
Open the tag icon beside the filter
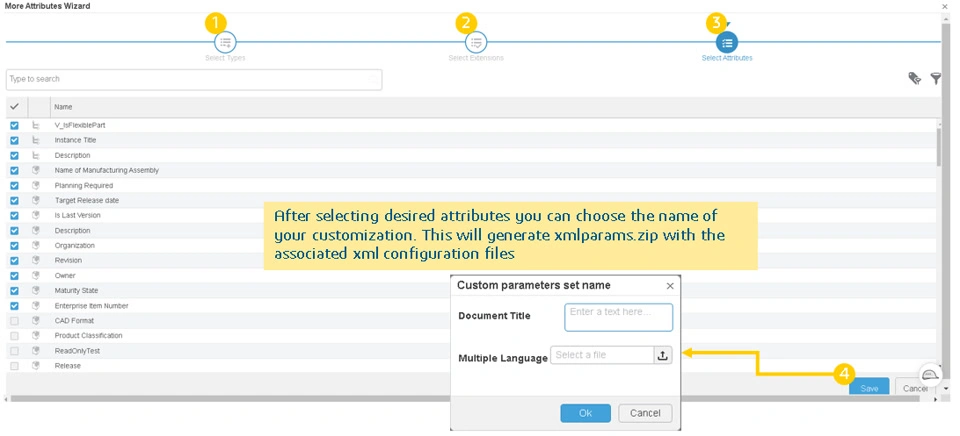(914, 78)
